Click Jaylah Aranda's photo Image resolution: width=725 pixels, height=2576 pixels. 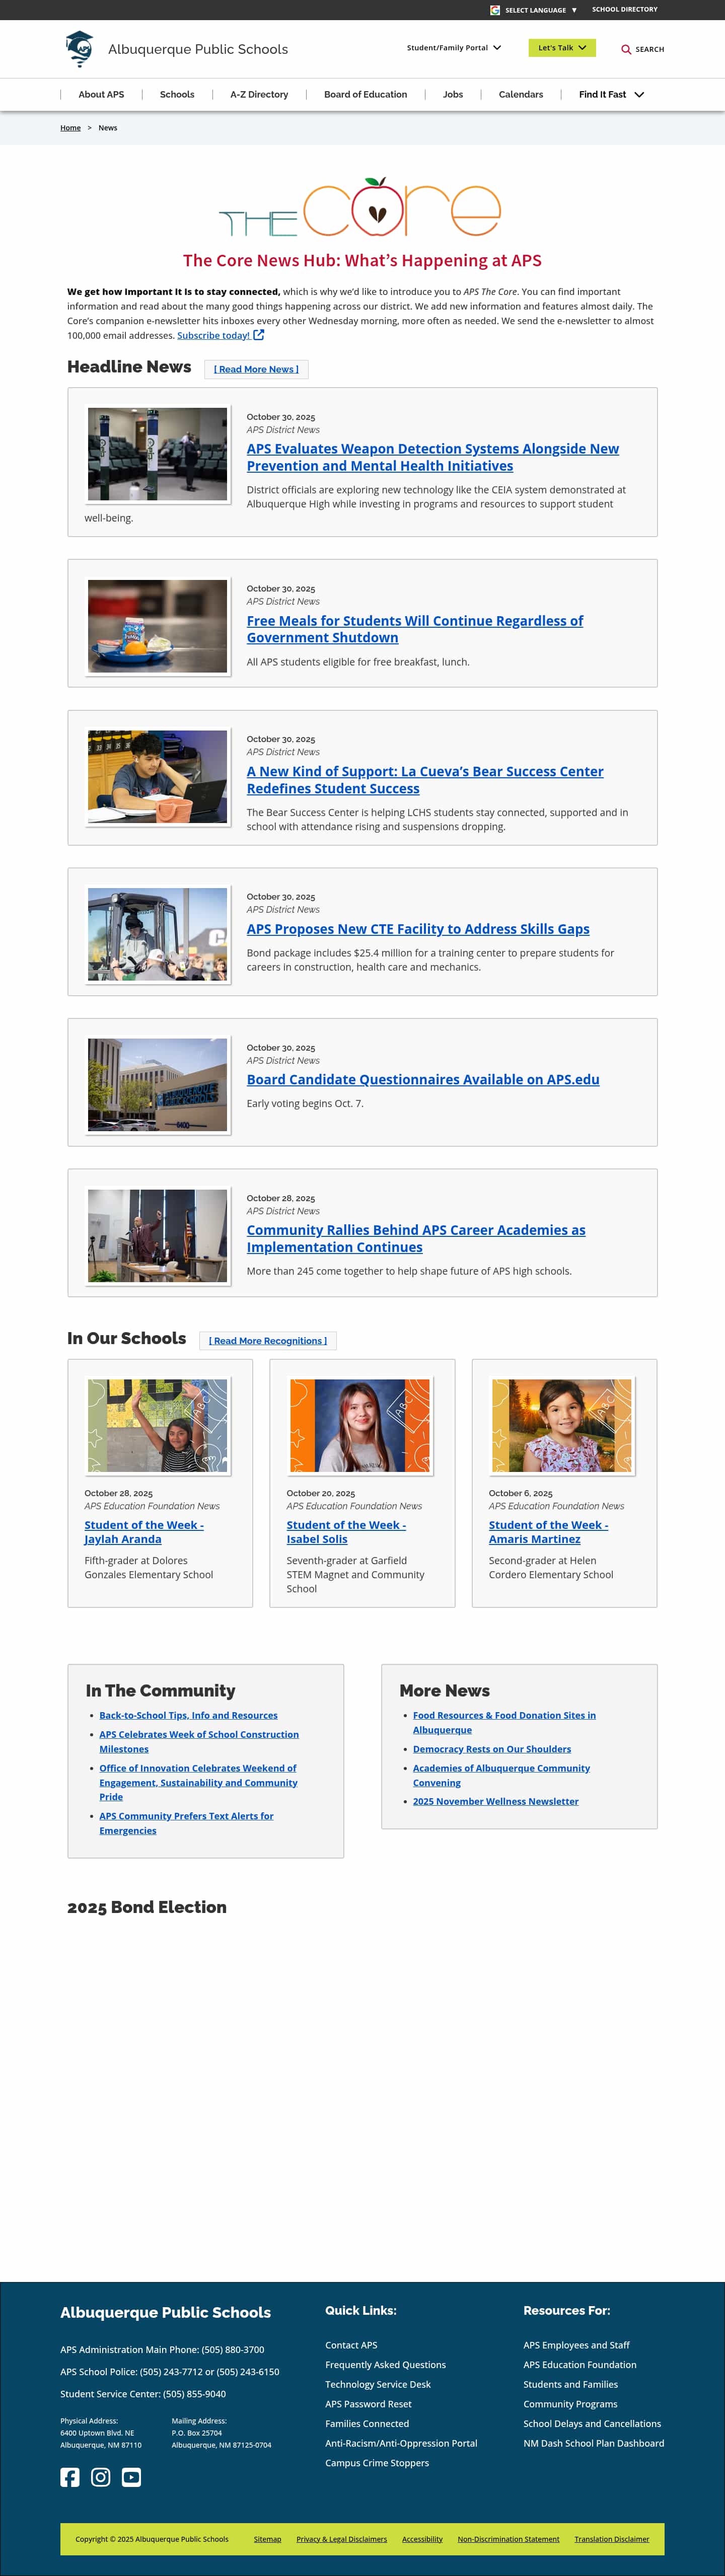157,1426
